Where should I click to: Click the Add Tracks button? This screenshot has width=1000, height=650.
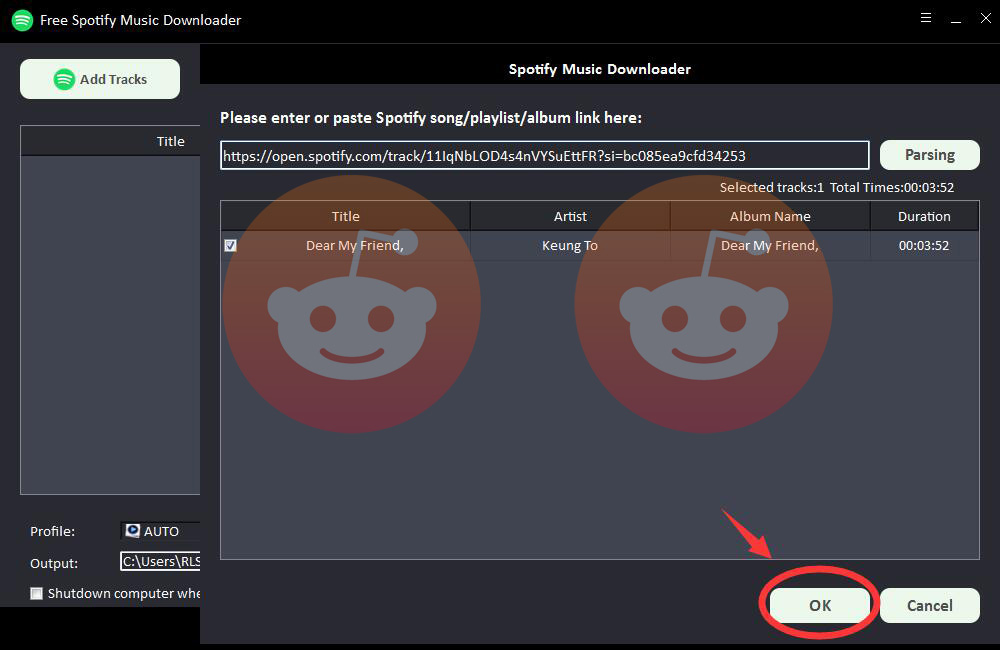[100, 79]
